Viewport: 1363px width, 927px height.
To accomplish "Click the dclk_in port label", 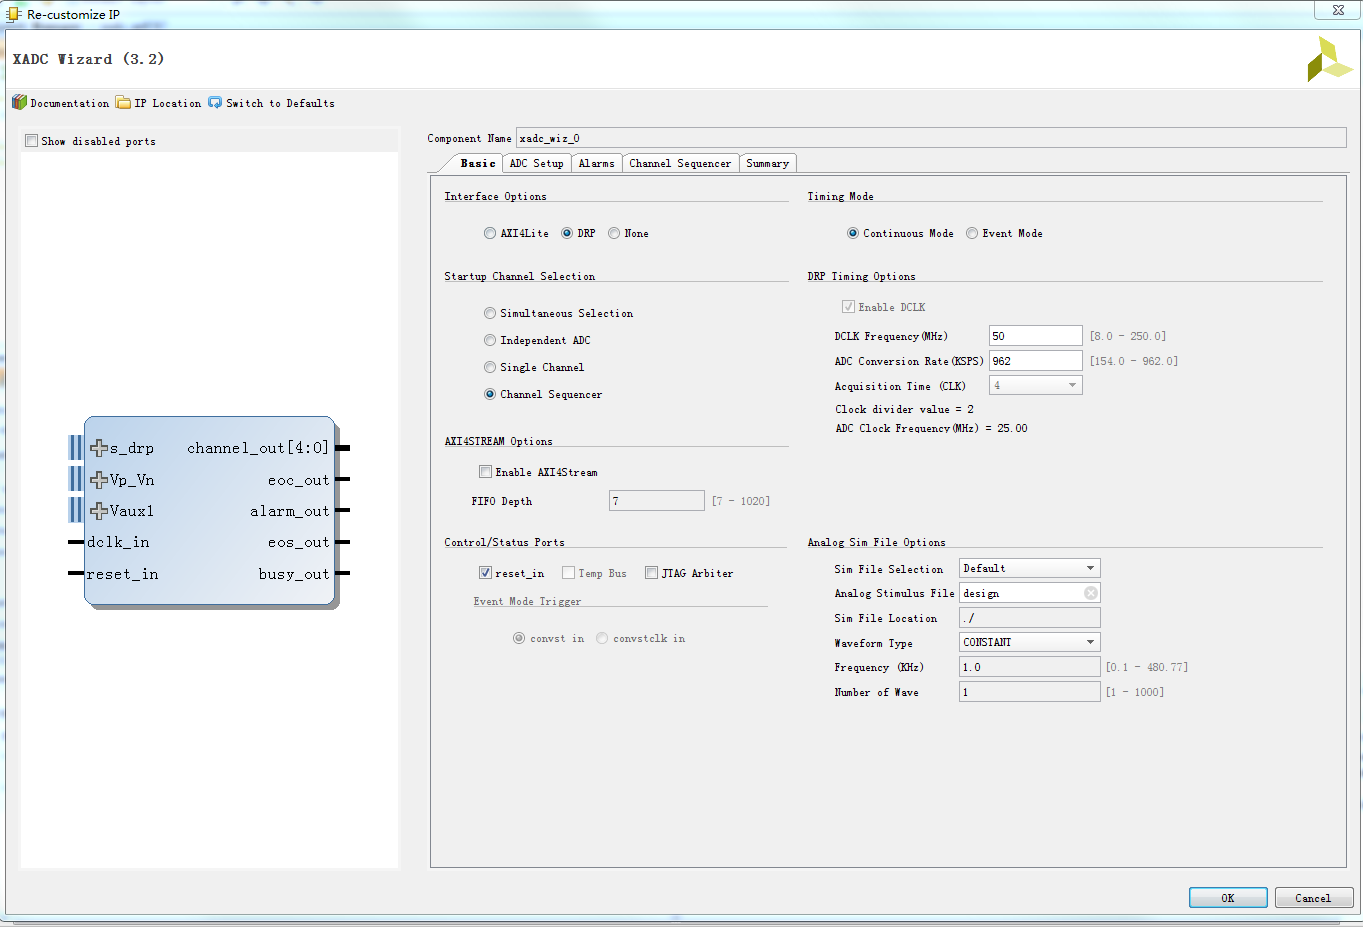I will point(118,542).
